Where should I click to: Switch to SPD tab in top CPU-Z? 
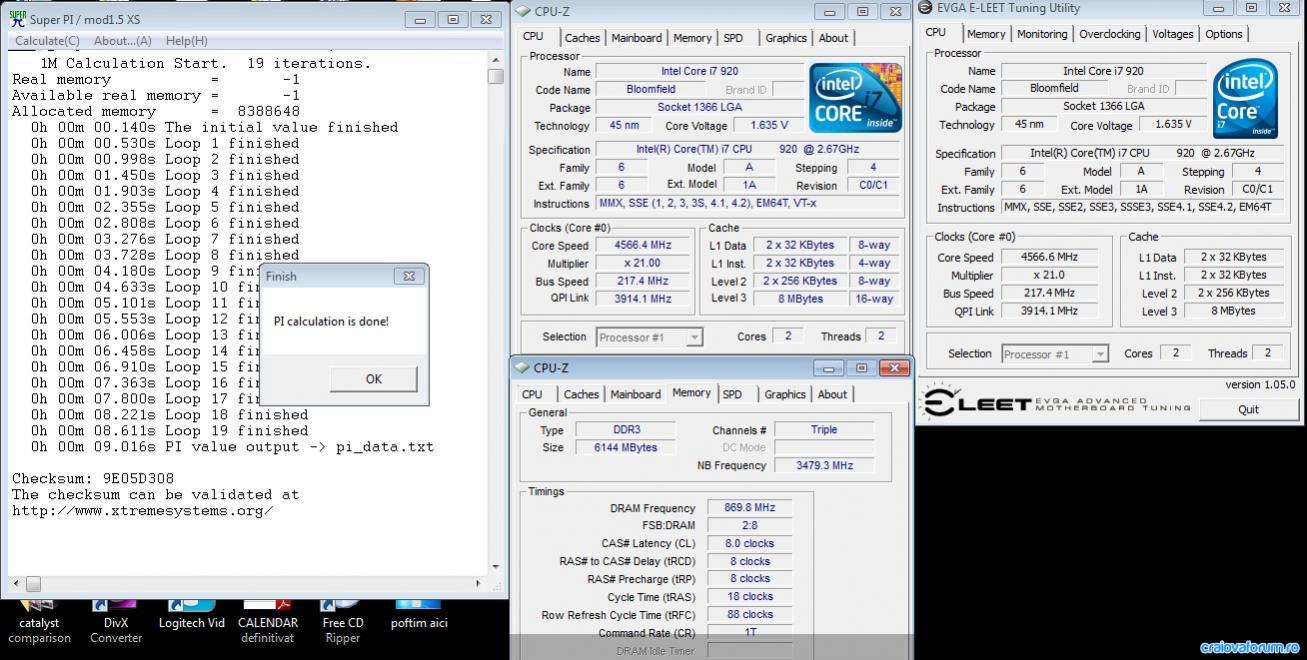point(733,38)
